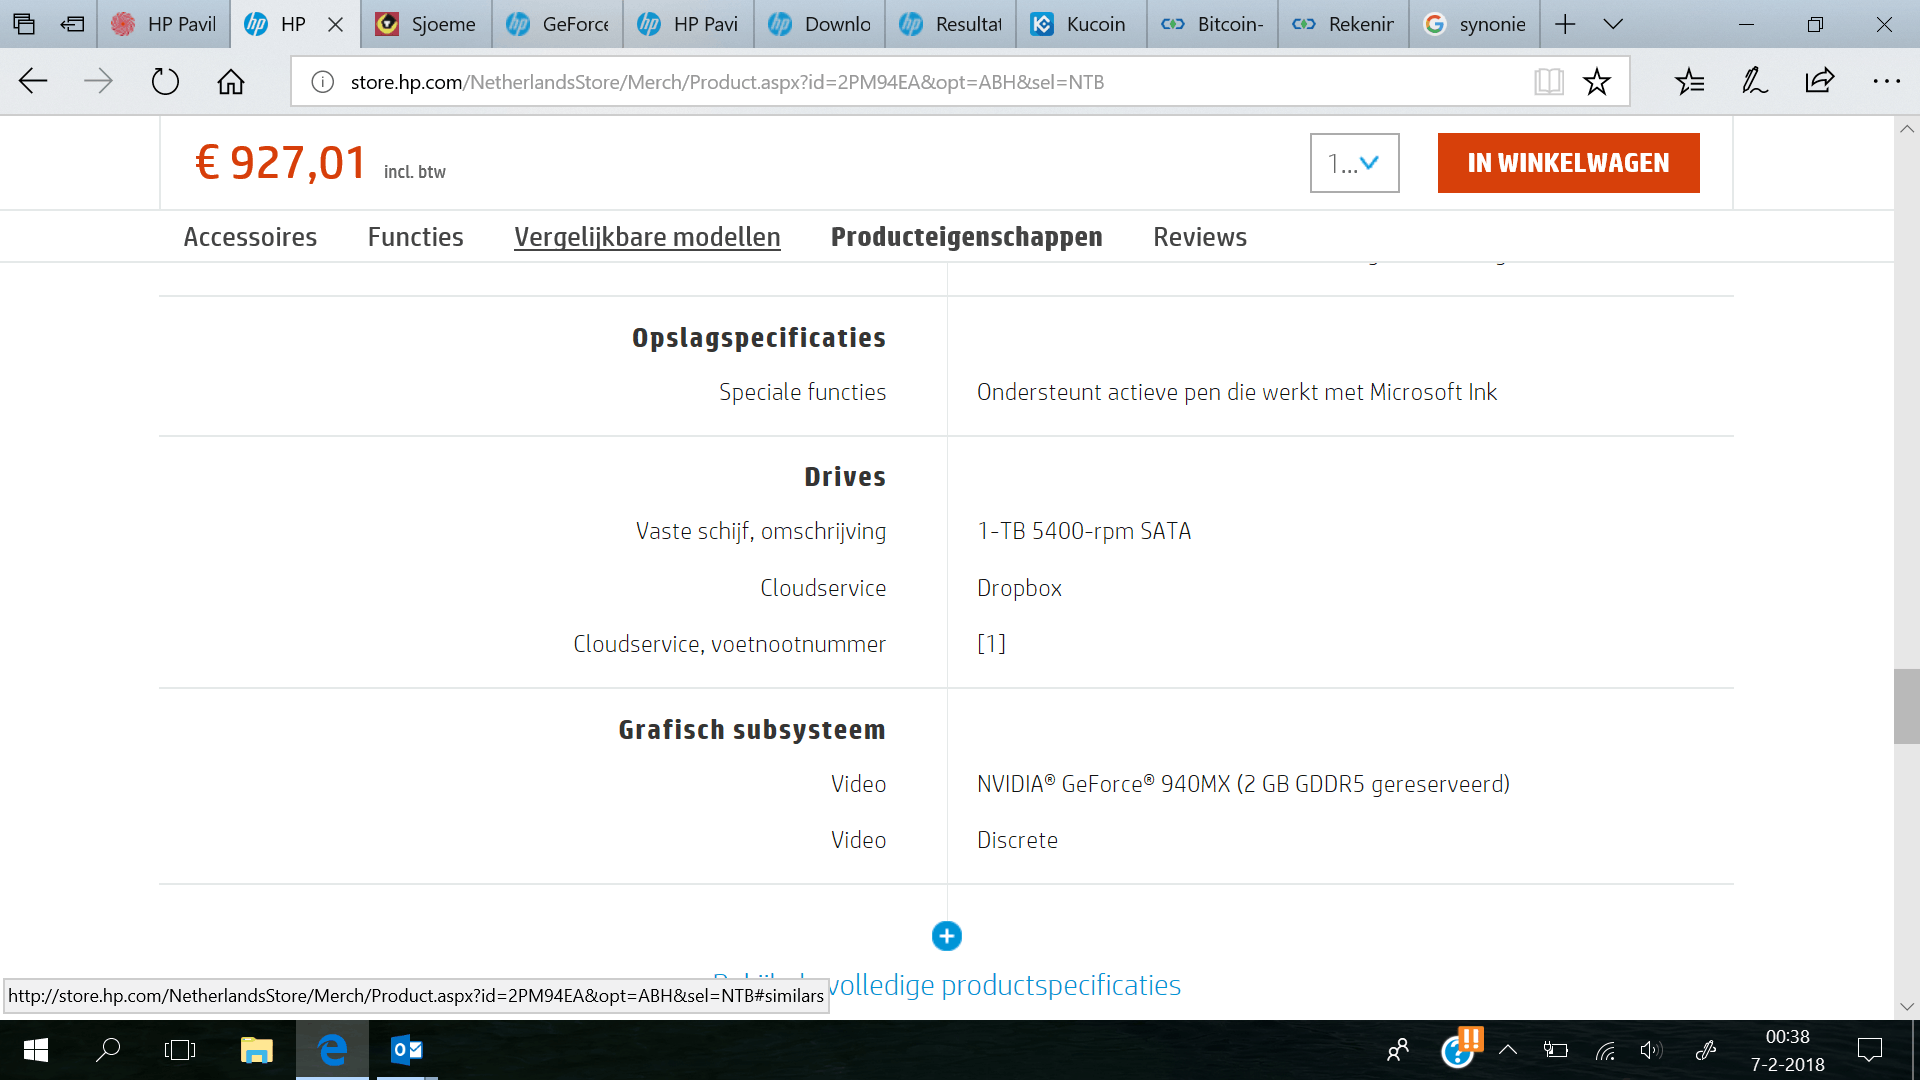Close the active HP tab
The height and width of the screenshot is (1080, 1920).
[x=336, y=24]
